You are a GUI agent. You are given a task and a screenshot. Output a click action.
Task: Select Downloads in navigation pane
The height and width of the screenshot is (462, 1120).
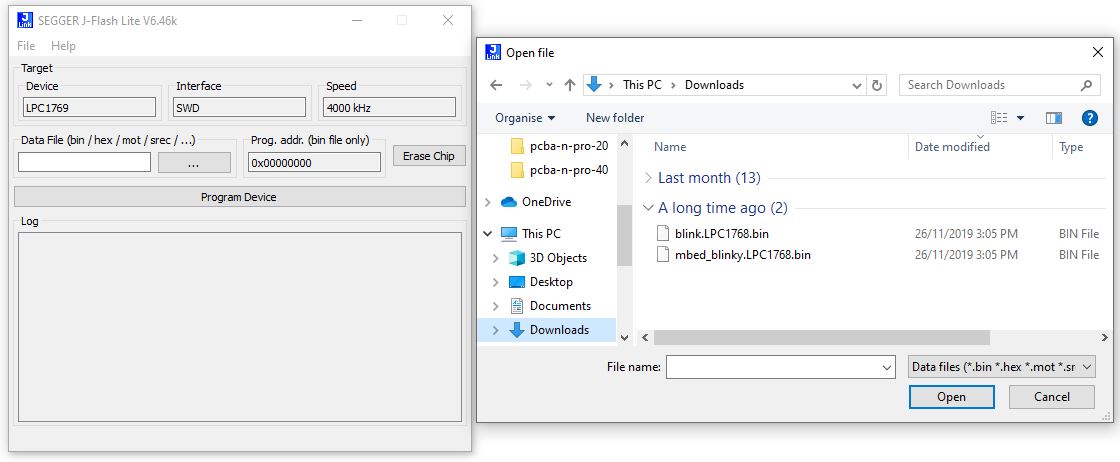tap(549, 330)
